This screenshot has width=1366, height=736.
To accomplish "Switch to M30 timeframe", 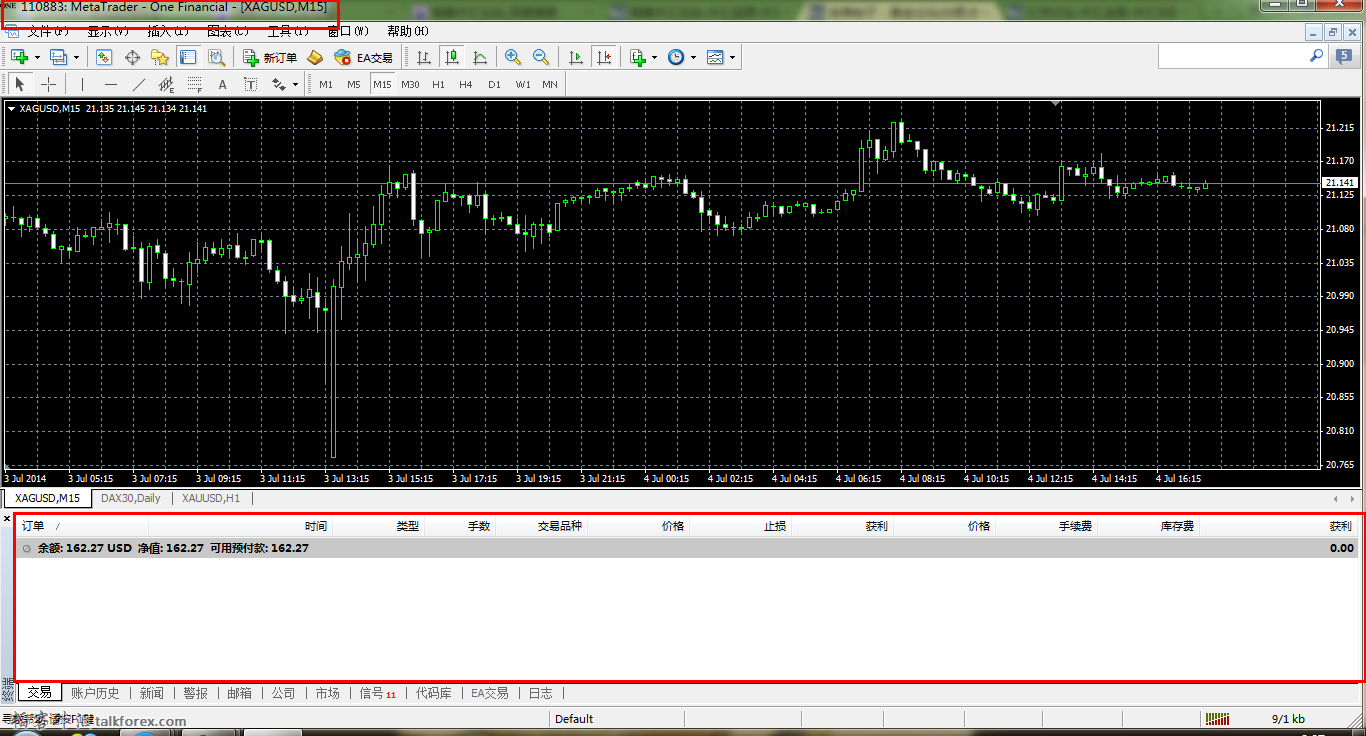I will coord(410,84).
